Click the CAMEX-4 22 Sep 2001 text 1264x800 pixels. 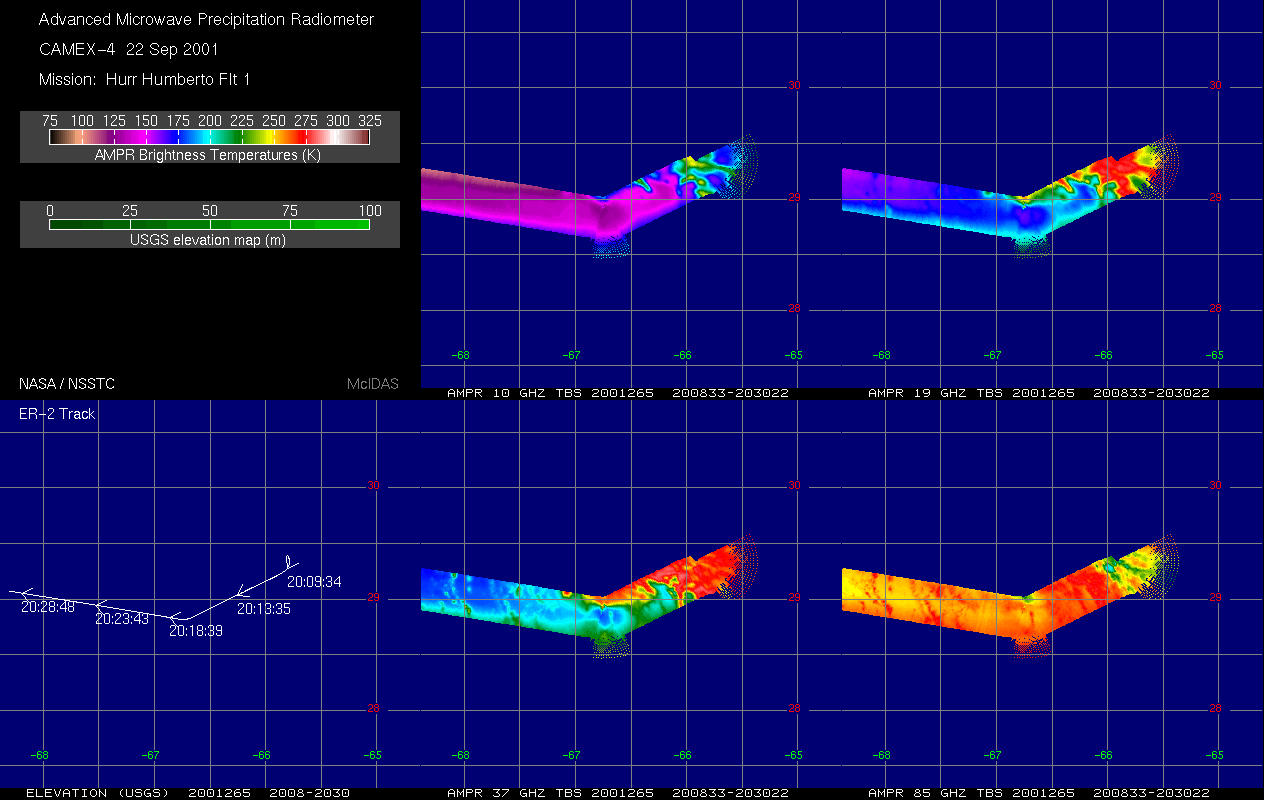(128, 49)
